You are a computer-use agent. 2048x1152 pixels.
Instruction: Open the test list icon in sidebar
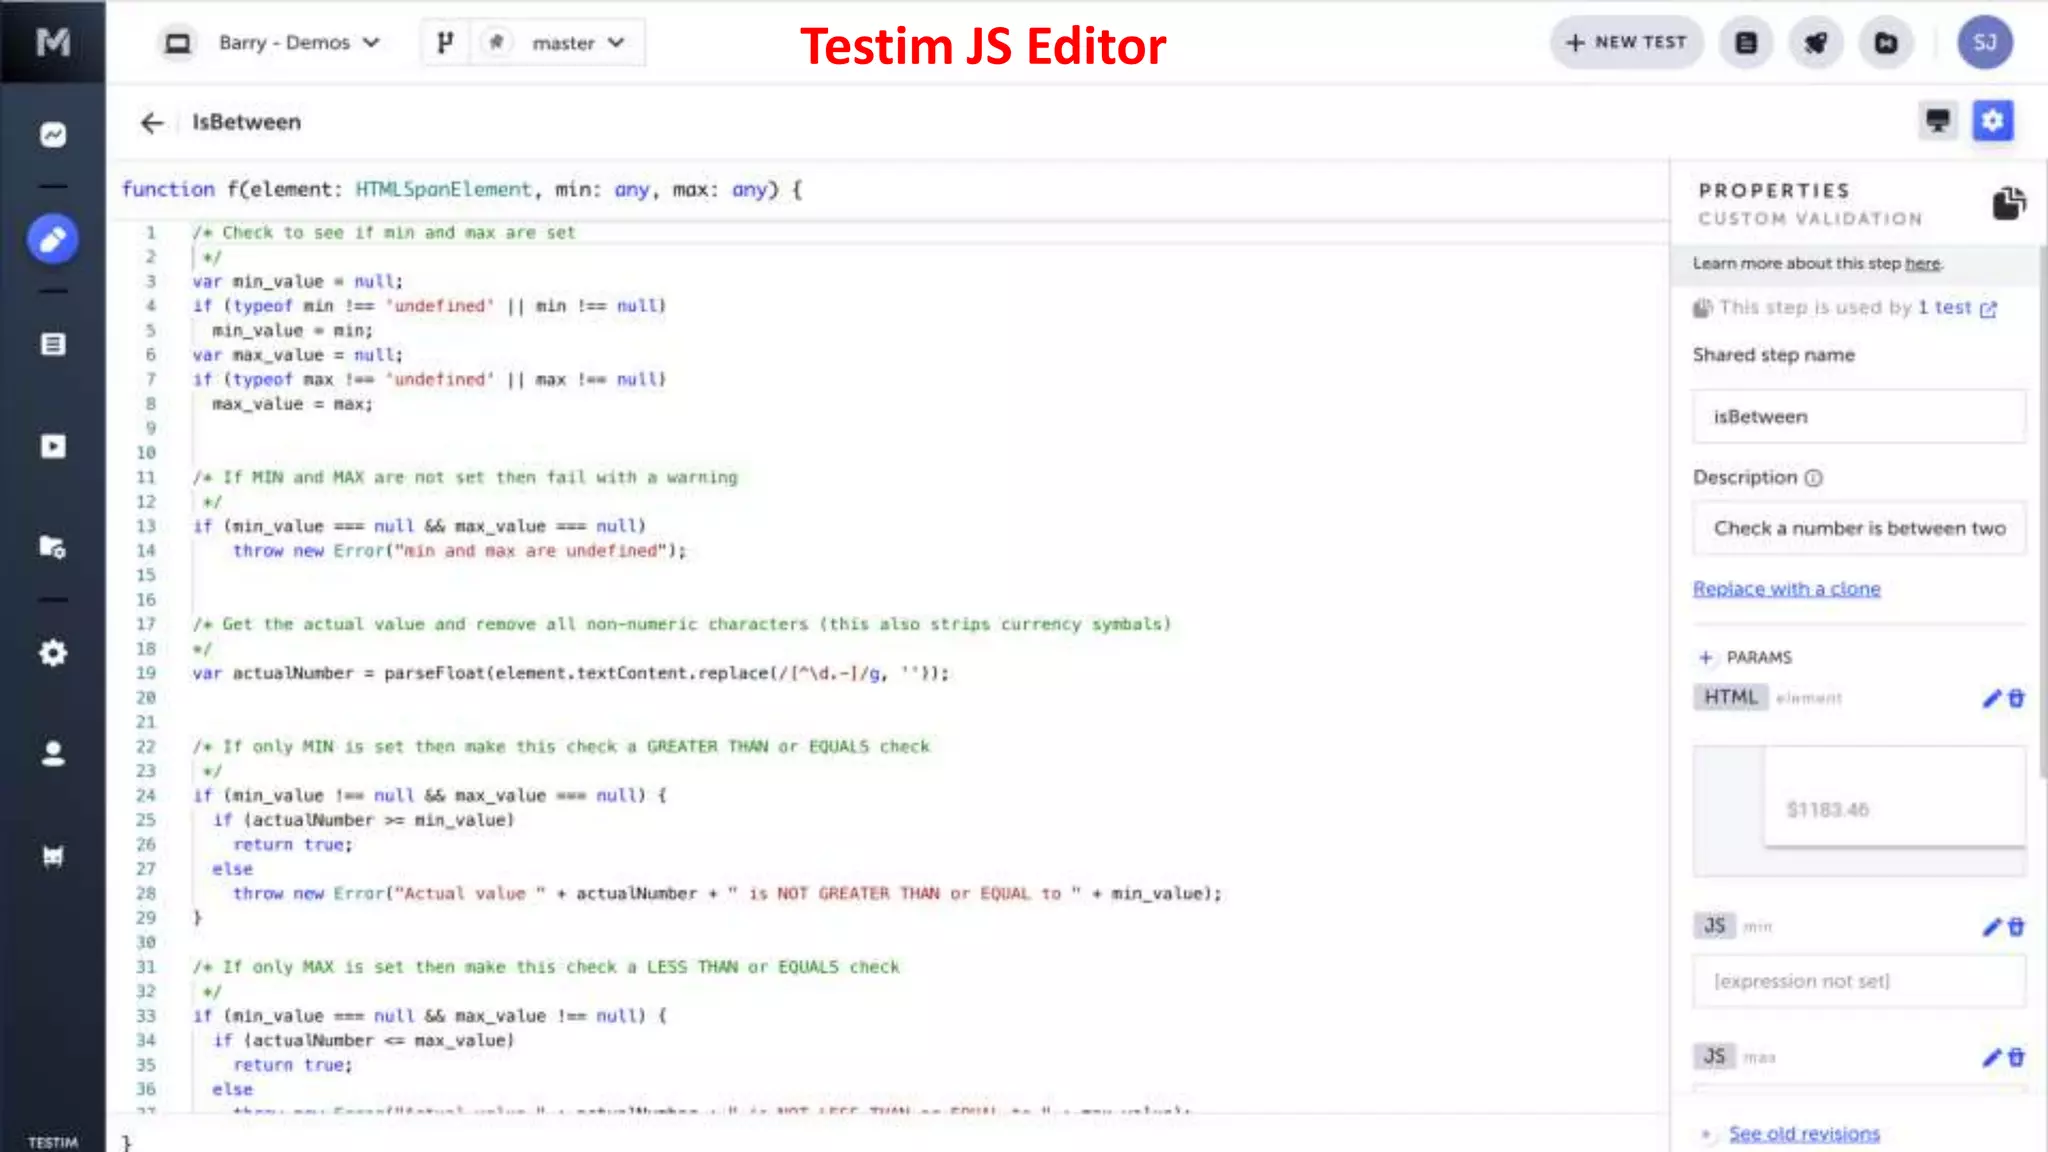click(53, 344)
